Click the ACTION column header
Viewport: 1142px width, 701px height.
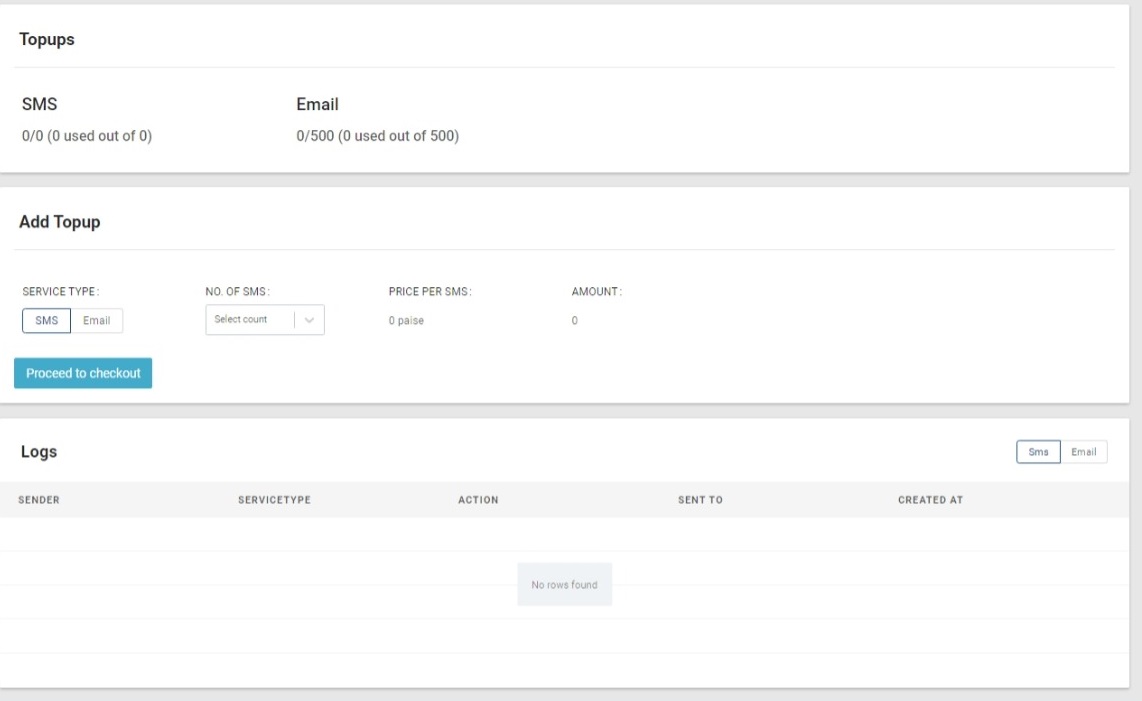(x=479, y=500)
